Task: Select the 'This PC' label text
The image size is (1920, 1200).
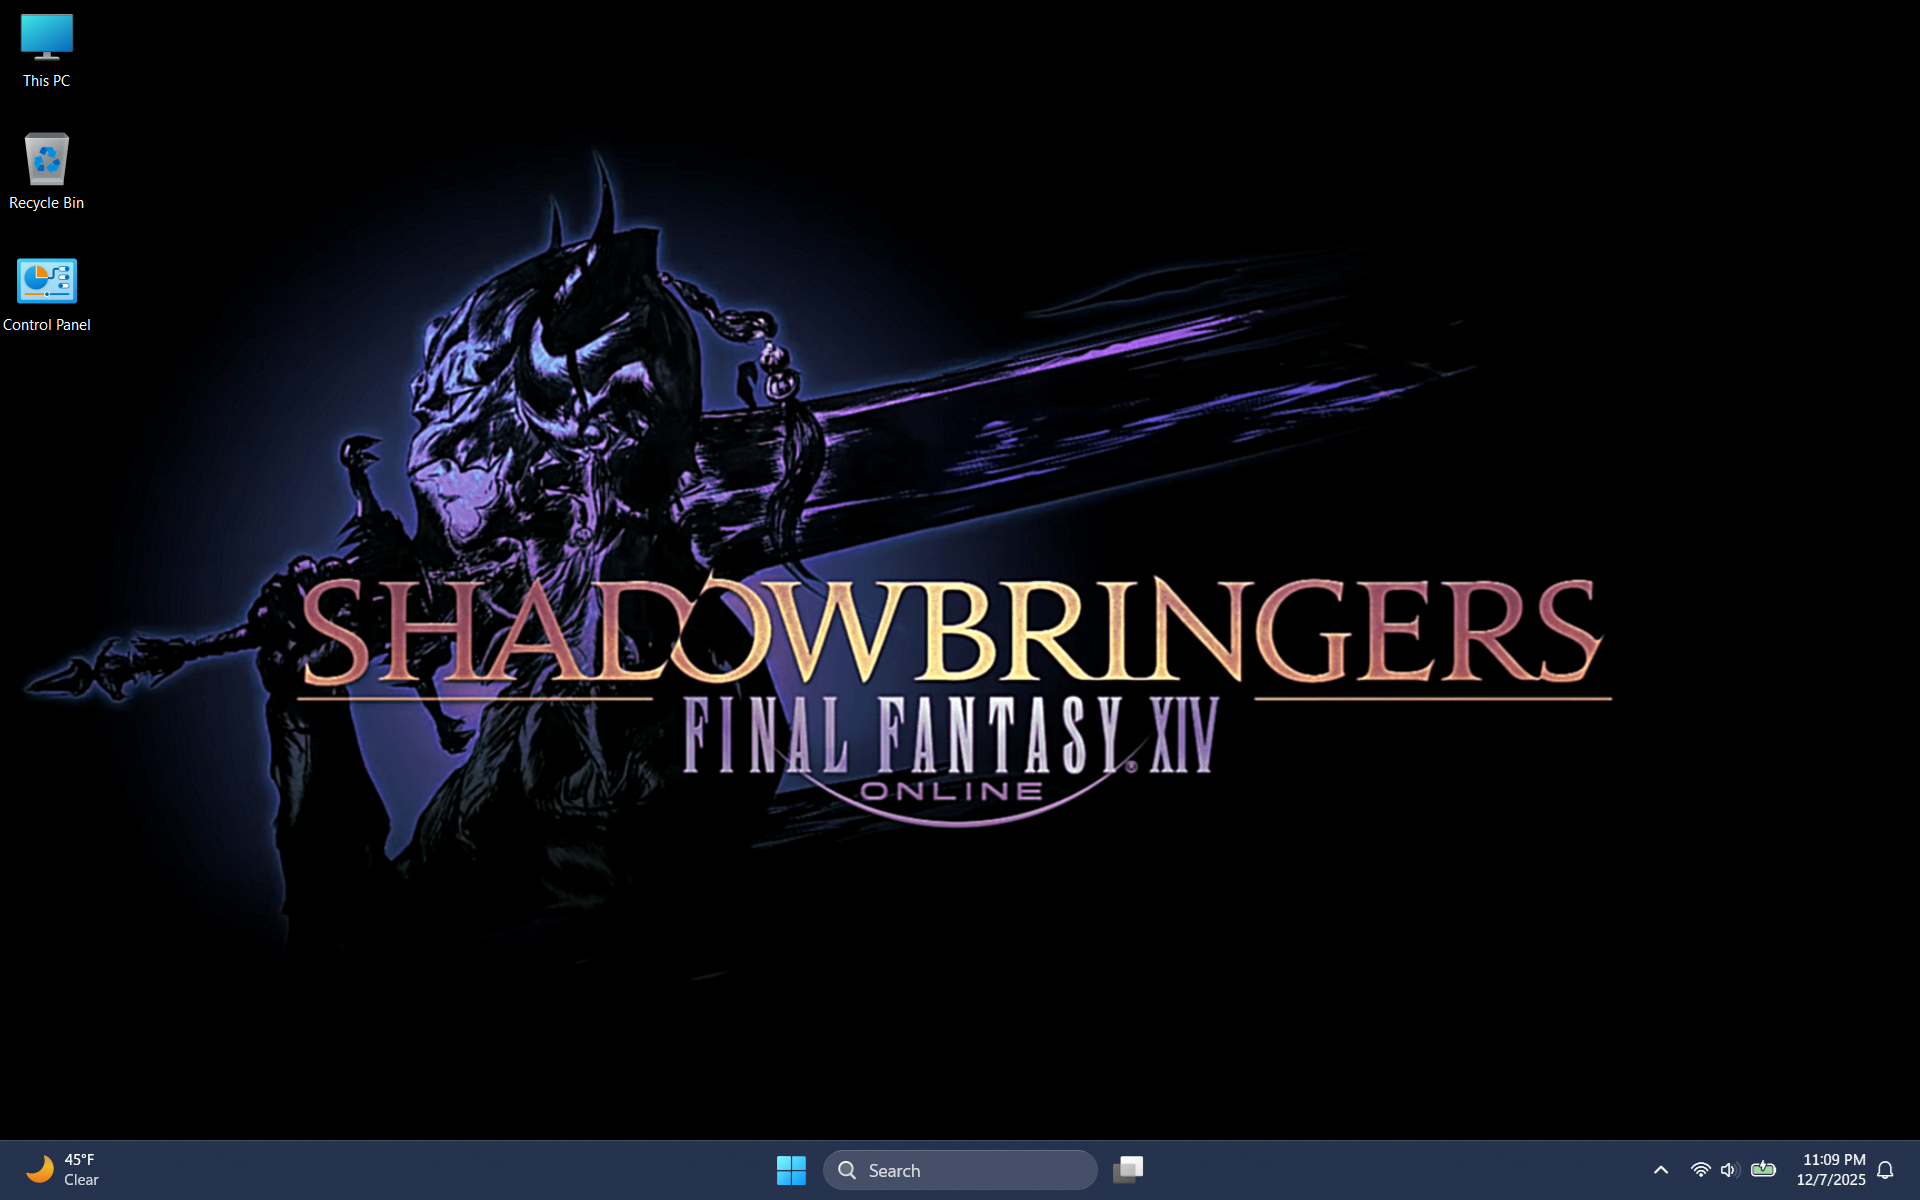Action: pos(45,80)
